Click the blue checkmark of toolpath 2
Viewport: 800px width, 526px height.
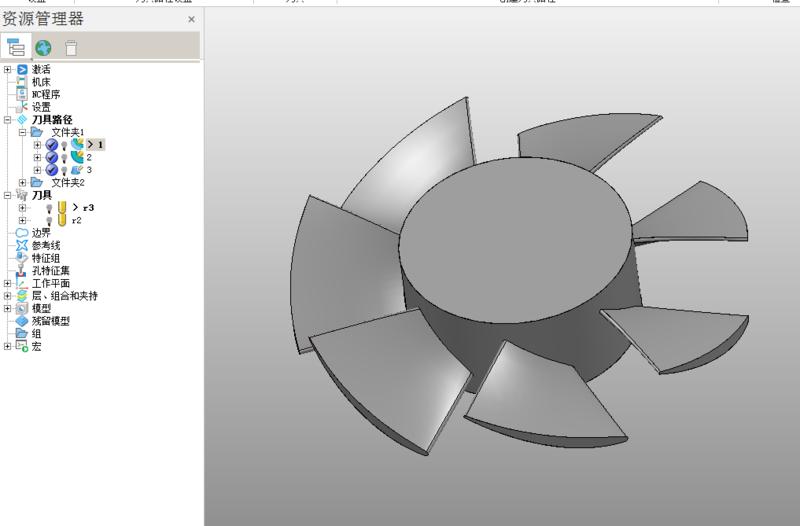coord(52,157)
